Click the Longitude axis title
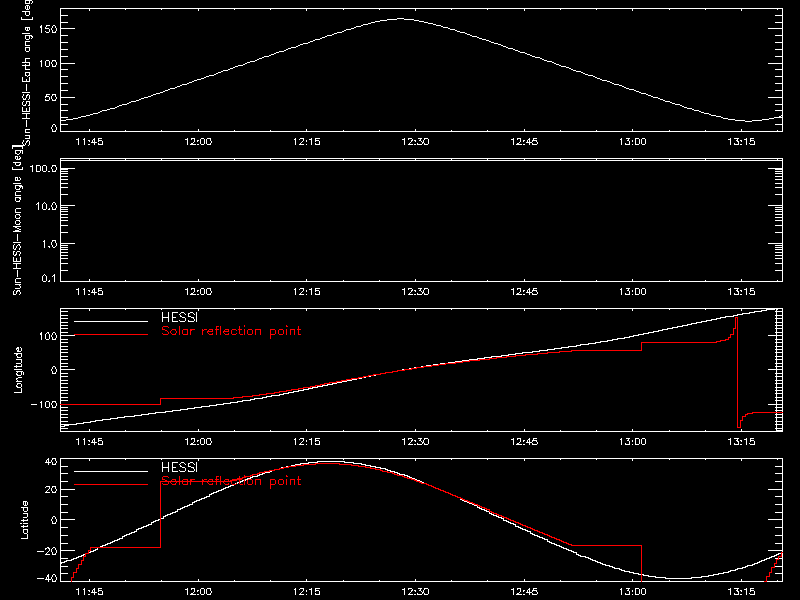The image size is (800, 600). tap(18, 370)
